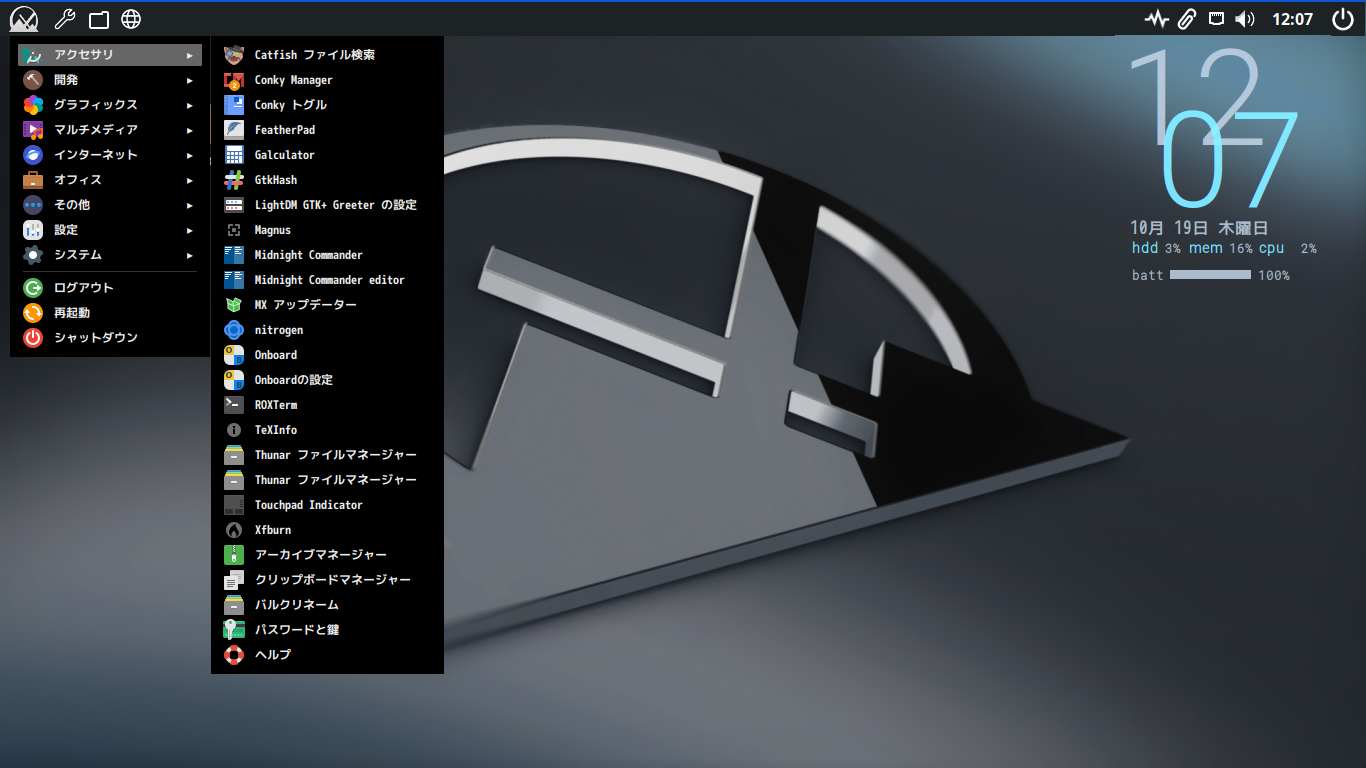Expand the インターネット submenu arrow
Screen dimensions: 1366x768
pos(190,155)
